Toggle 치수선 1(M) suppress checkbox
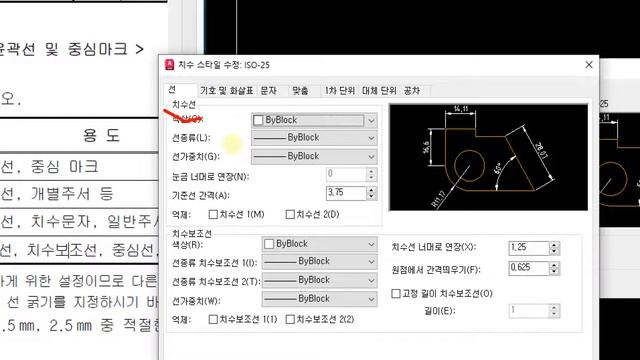 213,214
